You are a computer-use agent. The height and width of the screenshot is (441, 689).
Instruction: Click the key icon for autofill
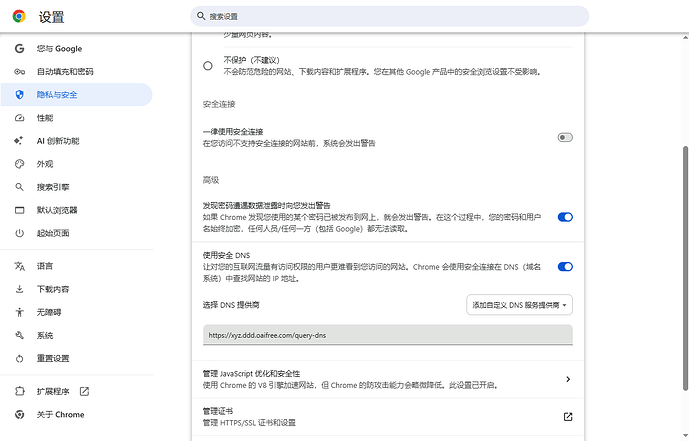(19, 72)
